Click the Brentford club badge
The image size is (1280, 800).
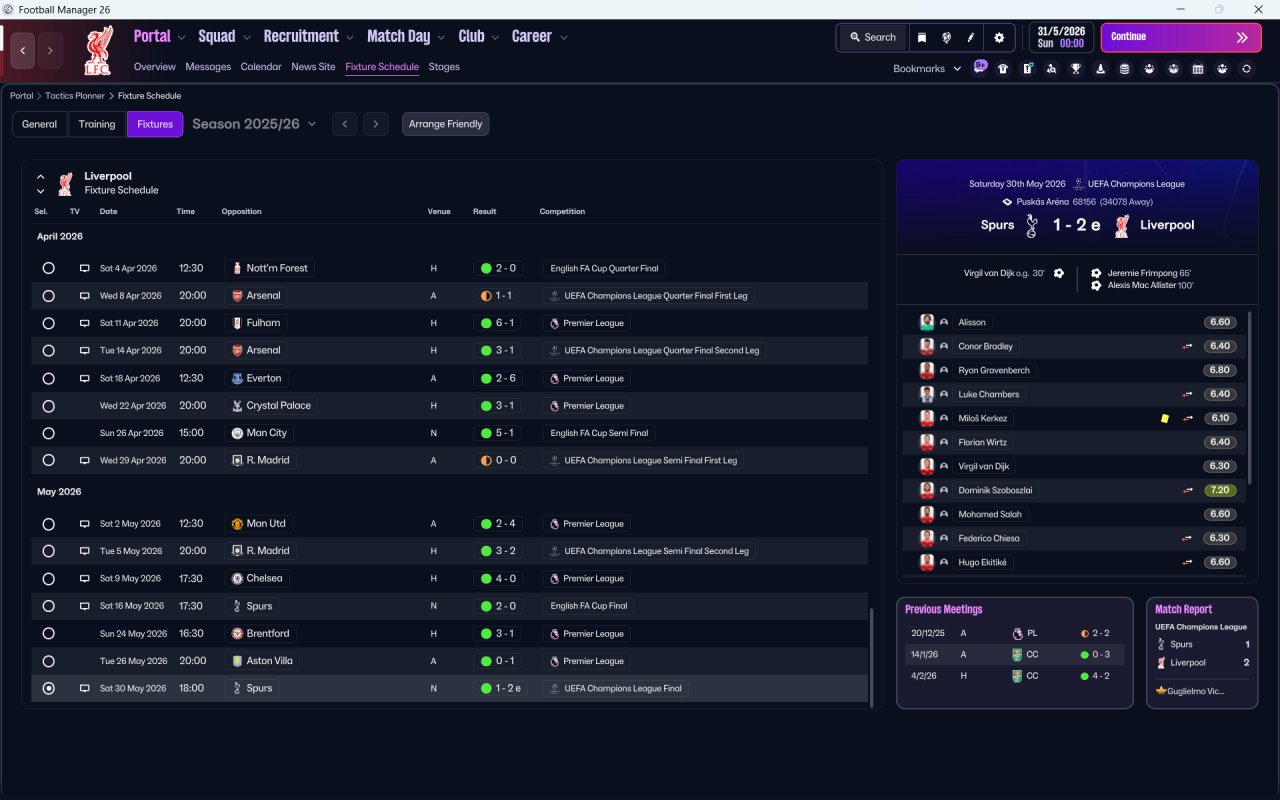[237, 634]
